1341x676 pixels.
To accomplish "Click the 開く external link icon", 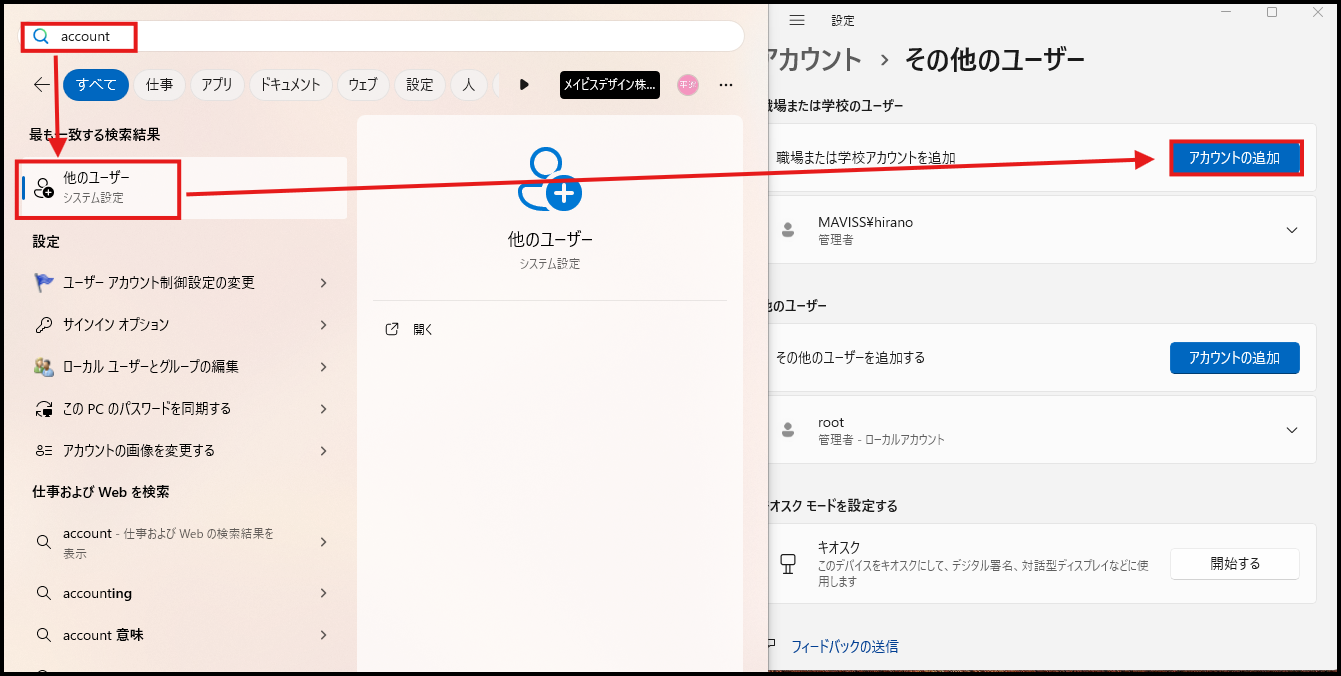I will point(392,328).
